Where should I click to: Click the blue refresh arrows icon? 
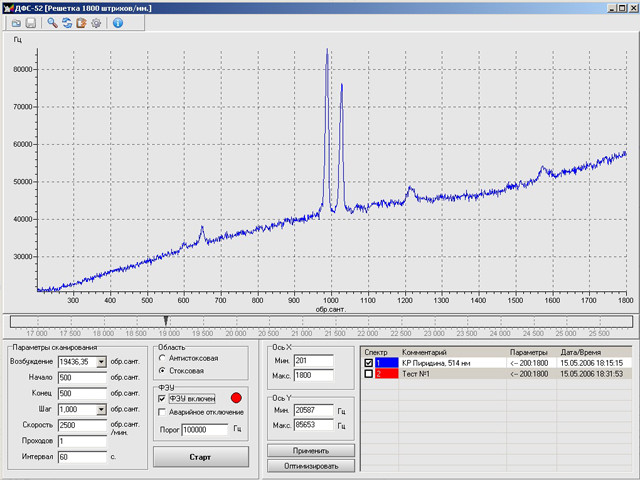67,22
